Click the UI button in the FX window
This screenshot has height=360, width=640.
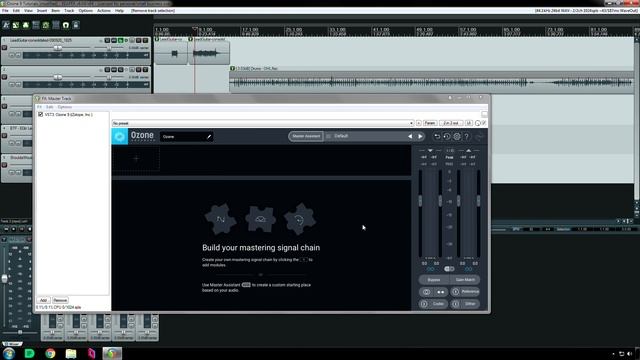click(469, 123)
